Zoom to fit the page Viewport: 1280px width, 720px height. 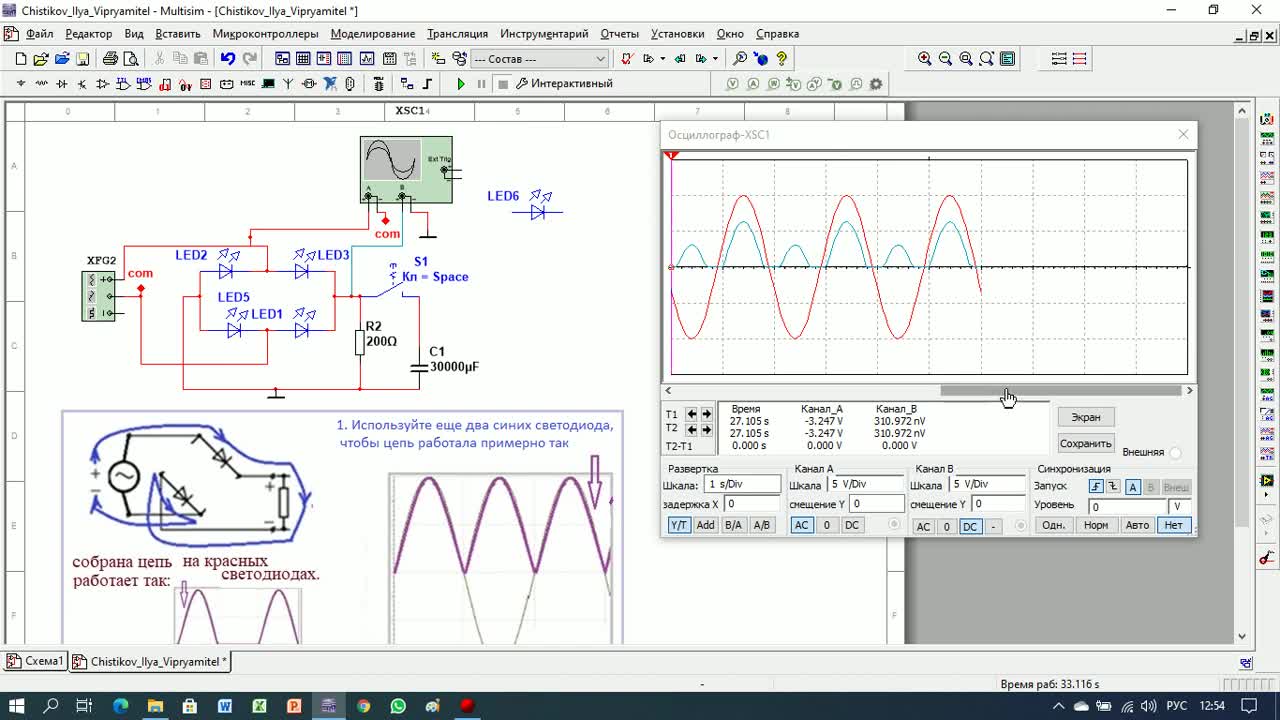click(x=986, y=58)
